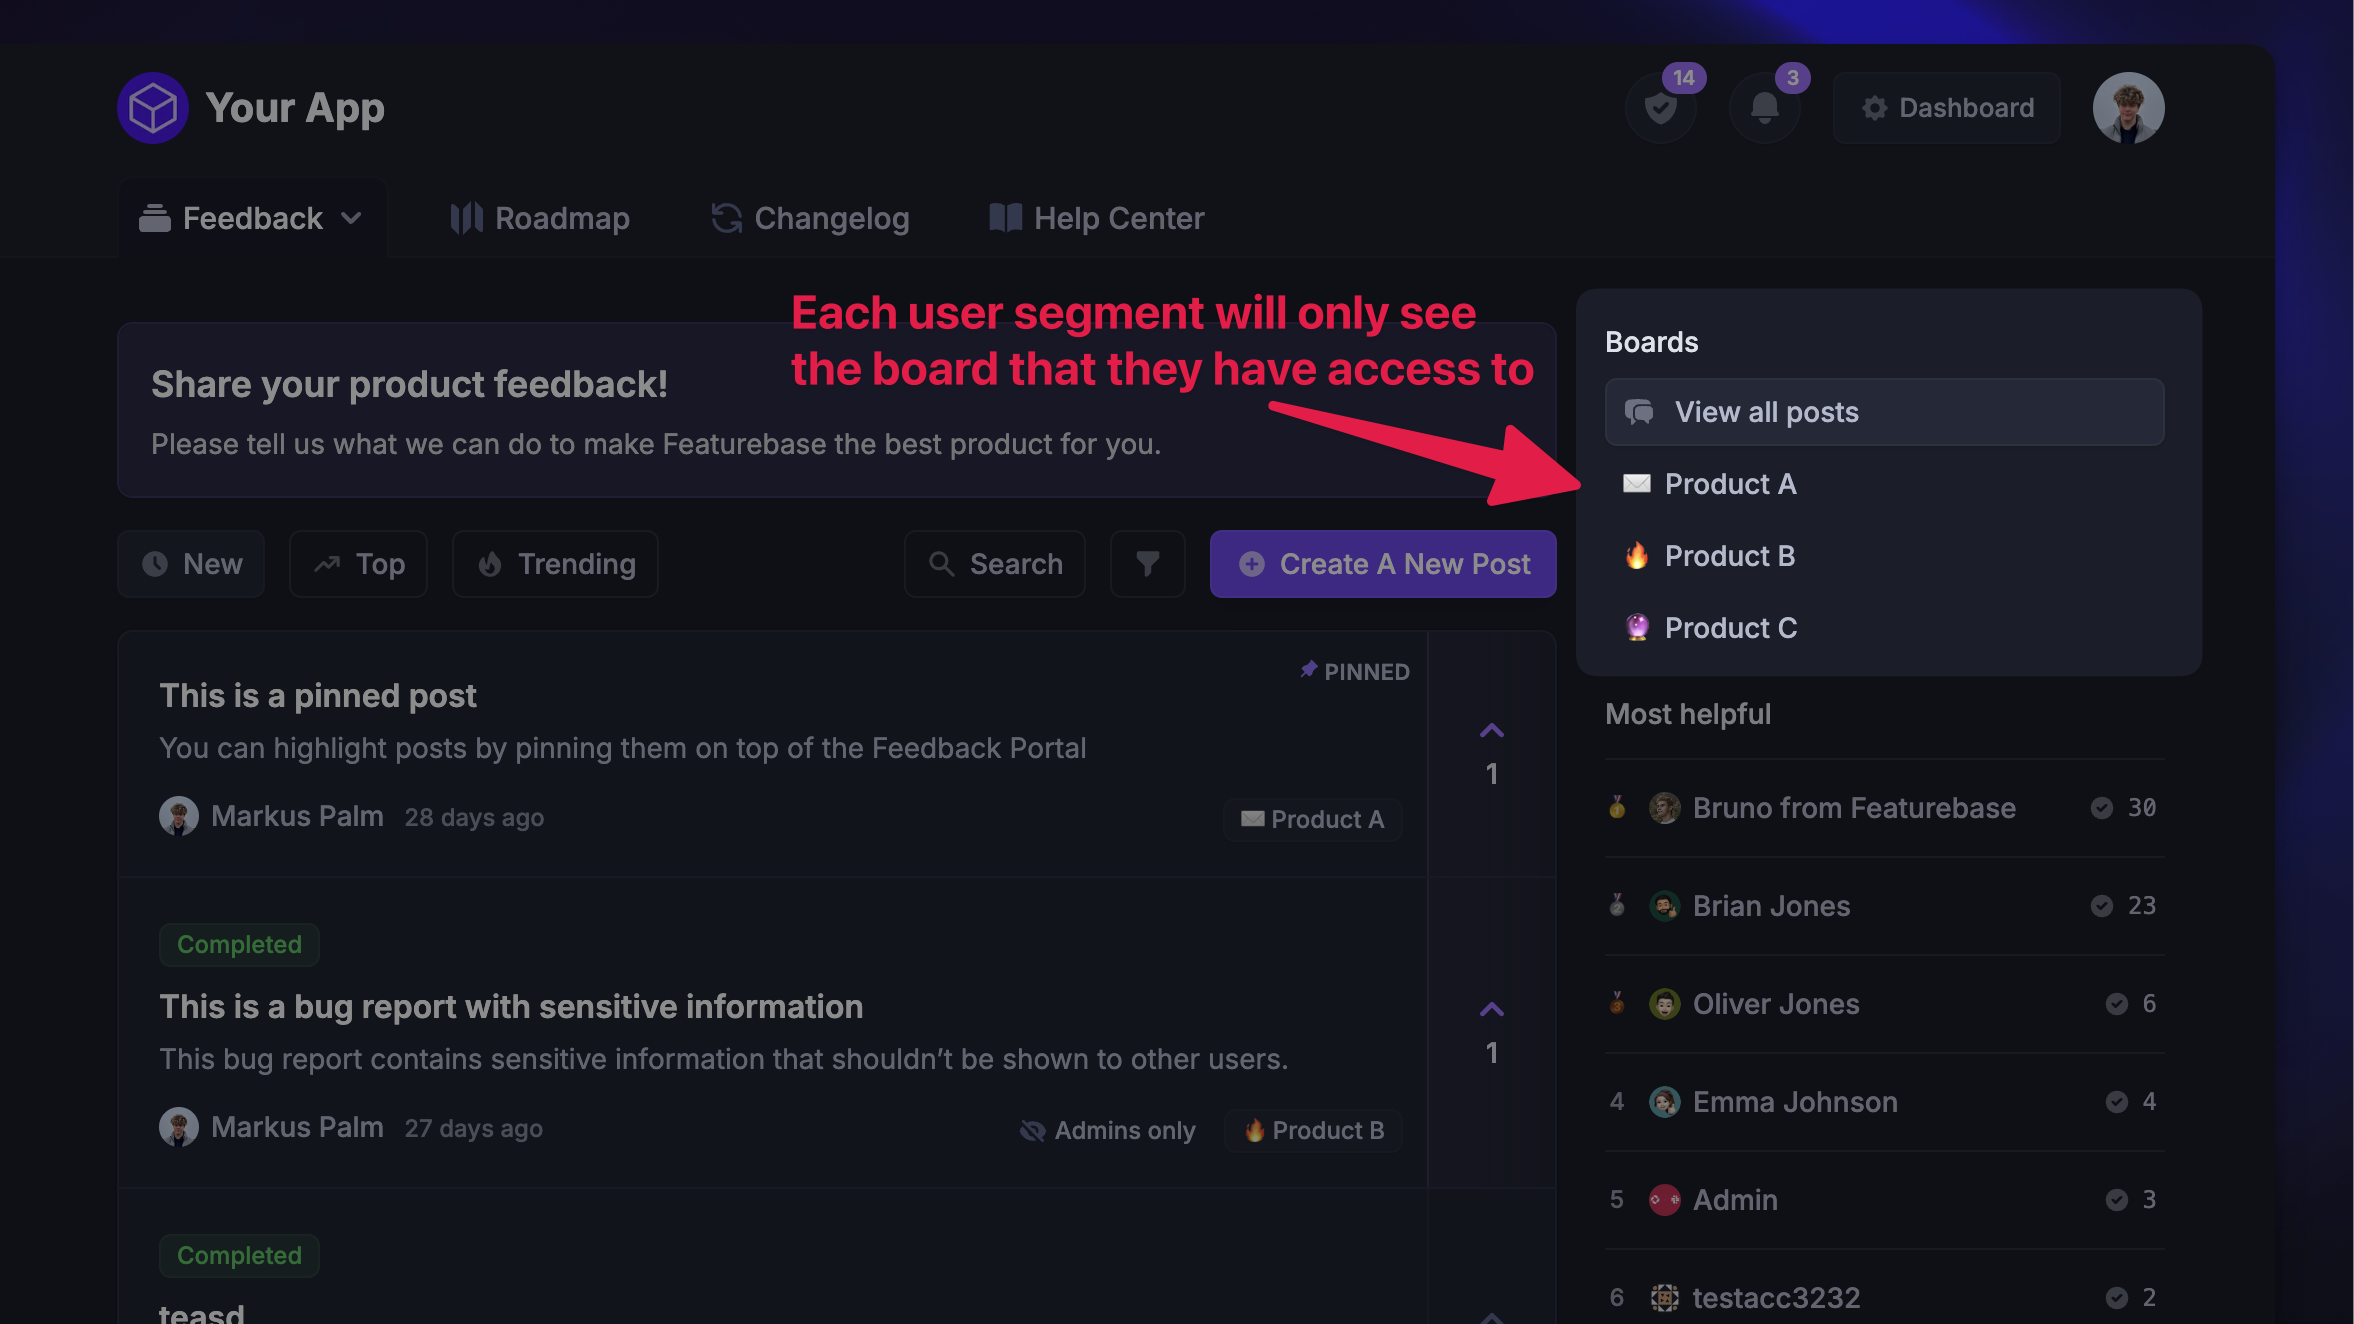Click Create A New Post
Image resolution: width=2354 pixels, height=1324 pixels.
[x=1383, y=564]
